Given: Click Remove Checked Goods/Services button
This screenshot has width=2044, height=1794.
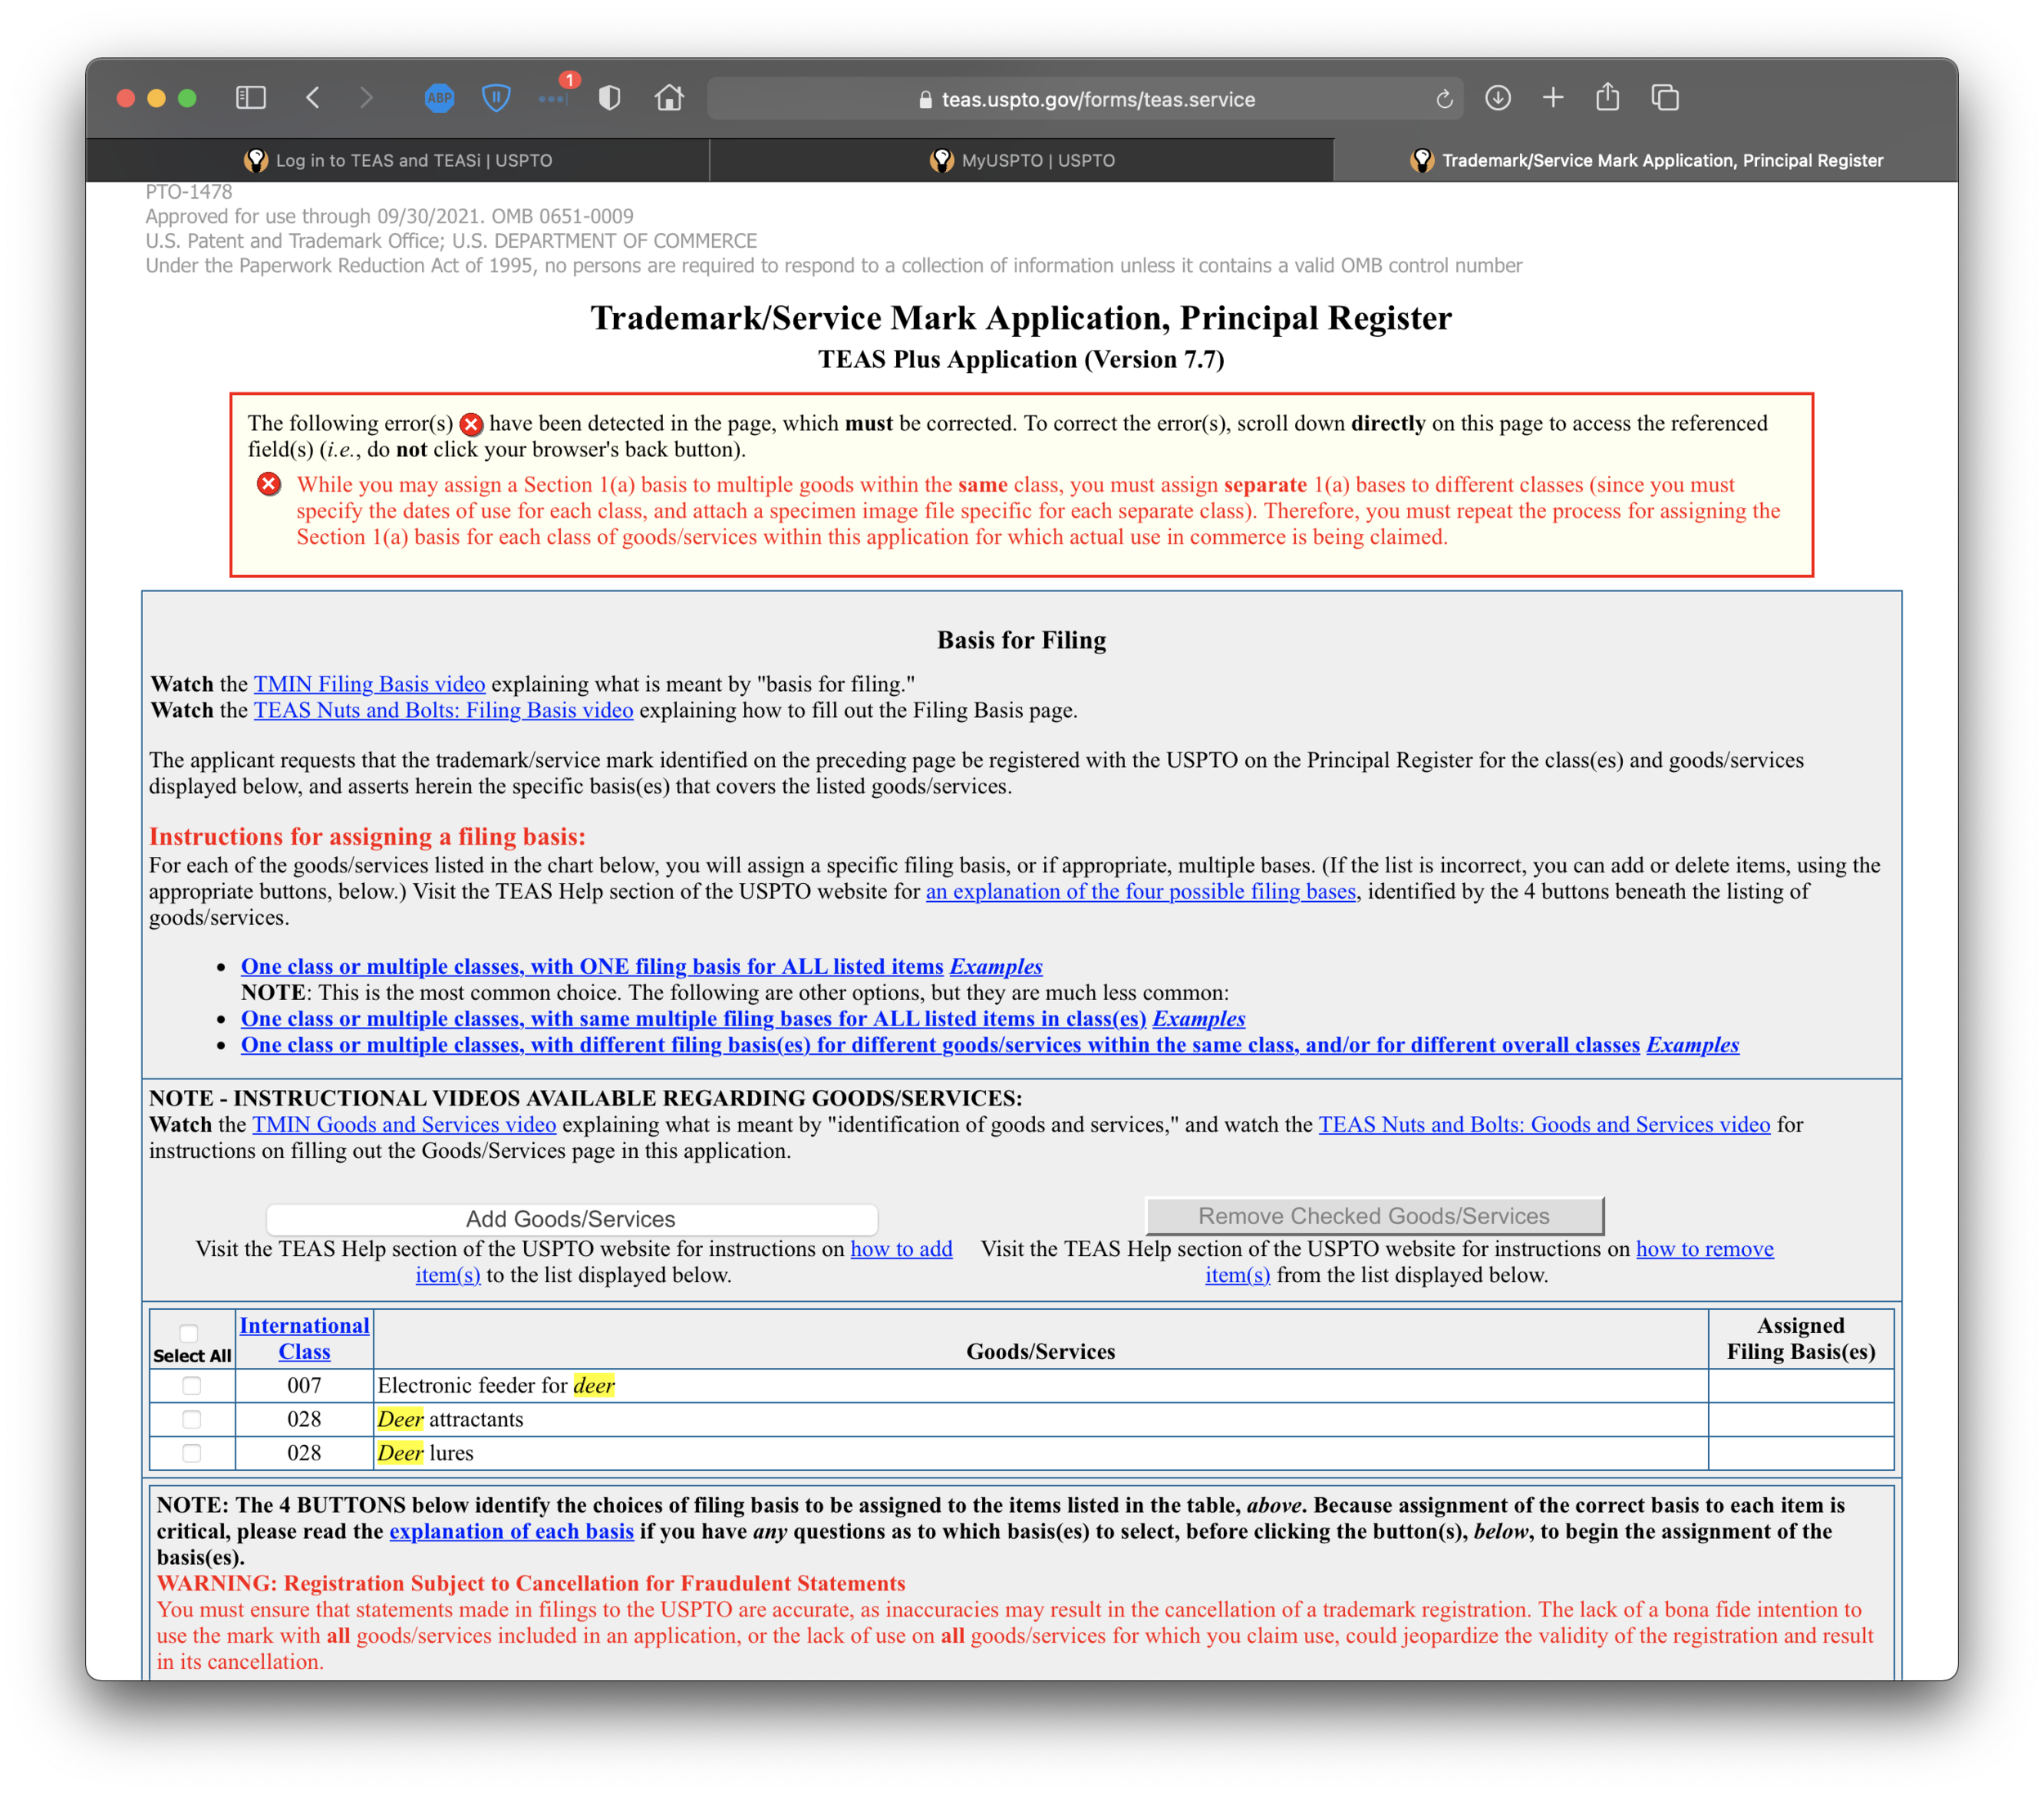Looking at the screenshot, I should pos(1374,1216).
